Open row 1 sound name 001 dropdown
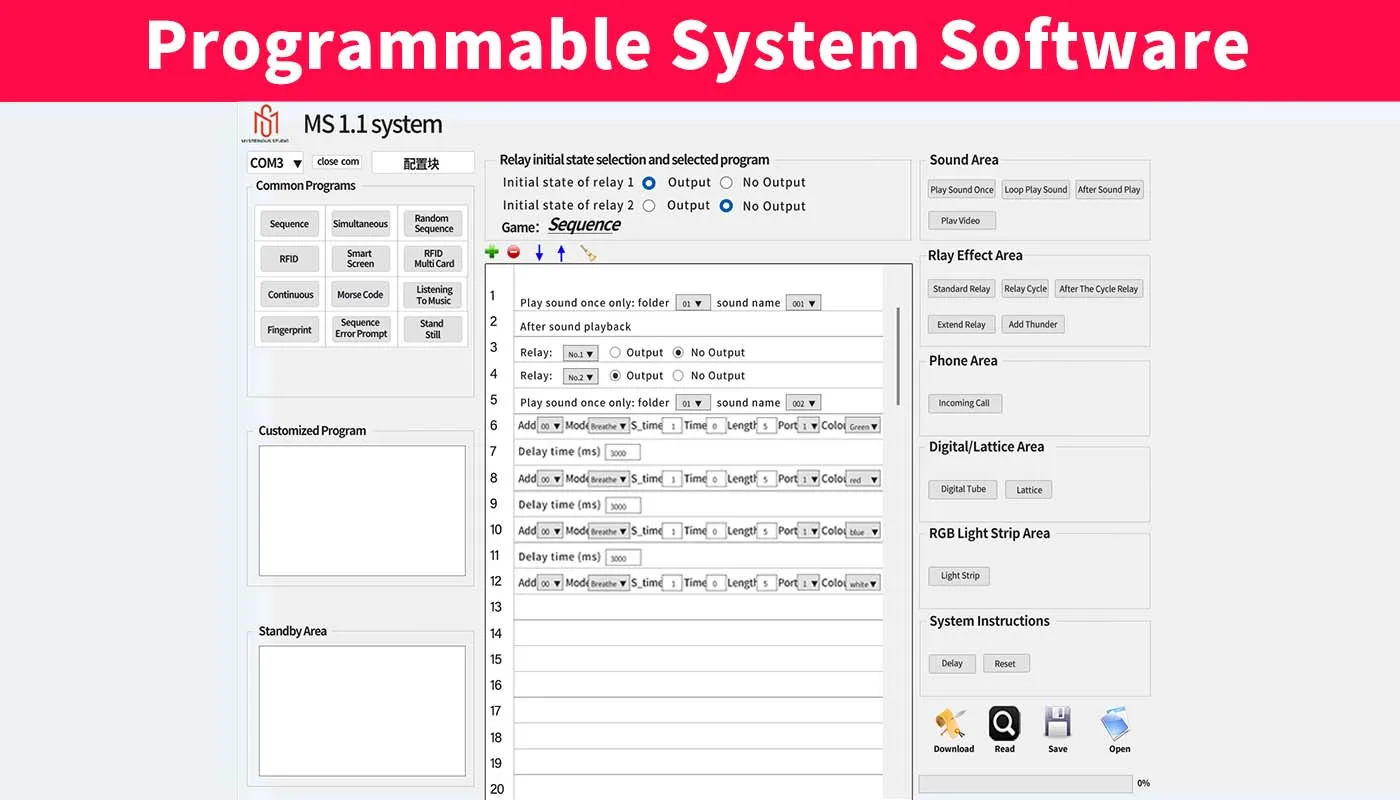This screenshot has height=800, width=1400. pos(803,302)
